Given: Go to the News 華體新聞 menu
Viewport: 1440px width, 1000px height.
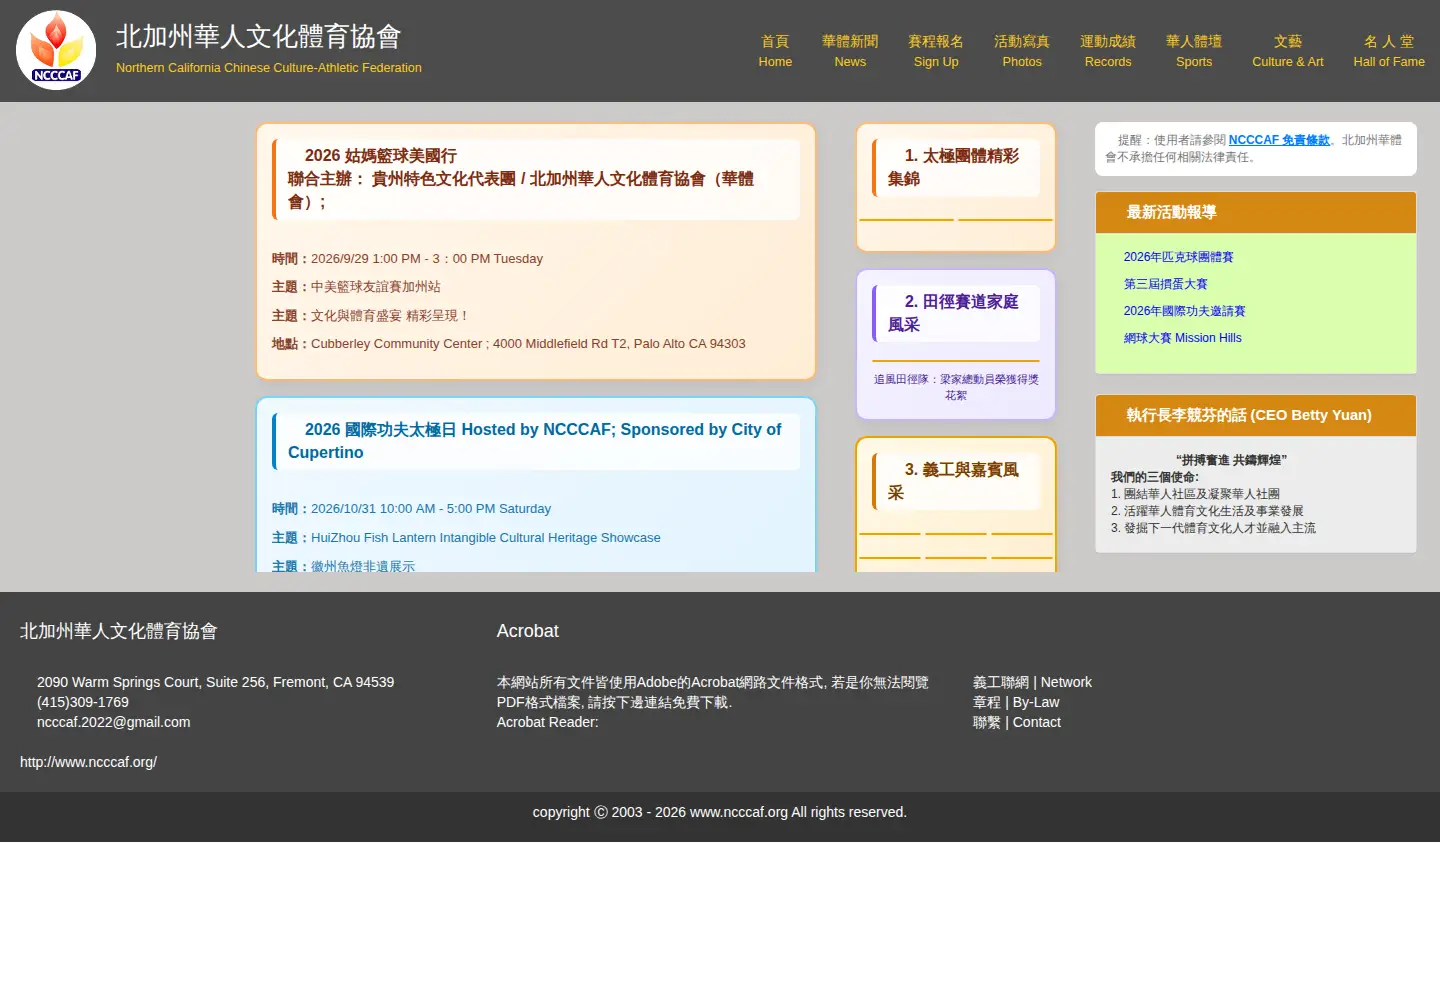Looking at the screenshot, I should point(850,51).
